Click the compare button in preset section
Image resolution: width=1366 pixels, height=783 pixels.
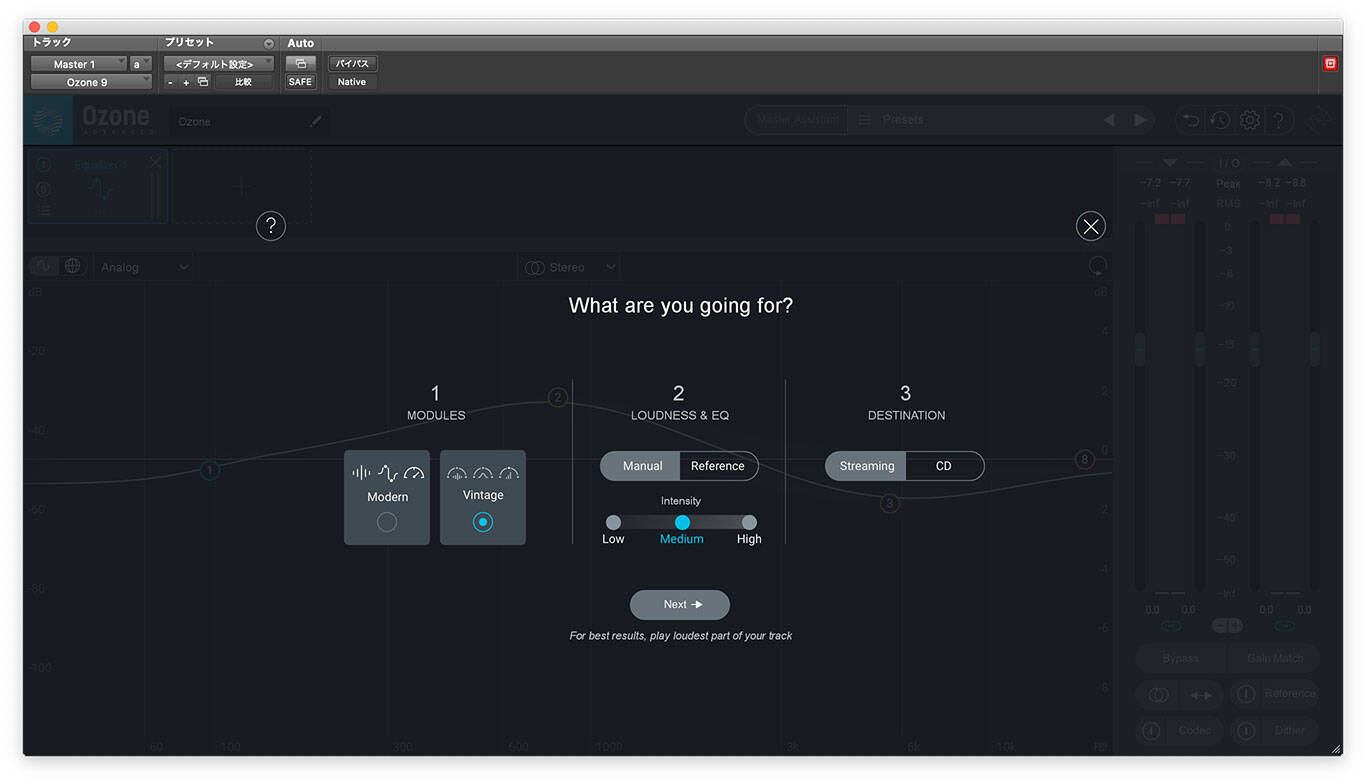(243, 82)
